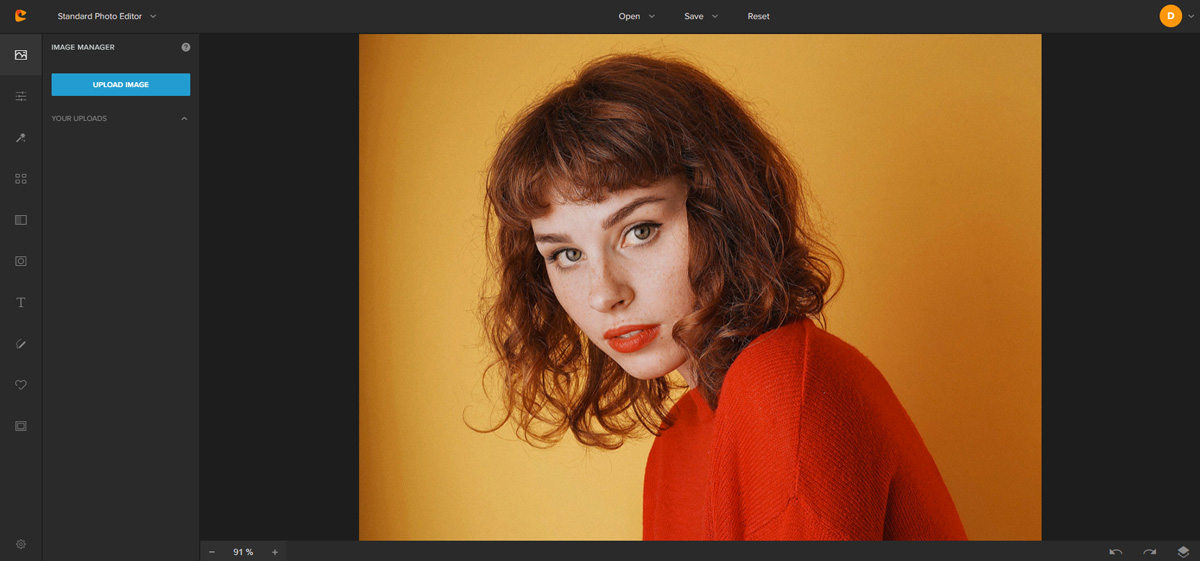1200x561 pixels.
Task: Open the Image Manager sidebar icon
Action: click(20, 55)
